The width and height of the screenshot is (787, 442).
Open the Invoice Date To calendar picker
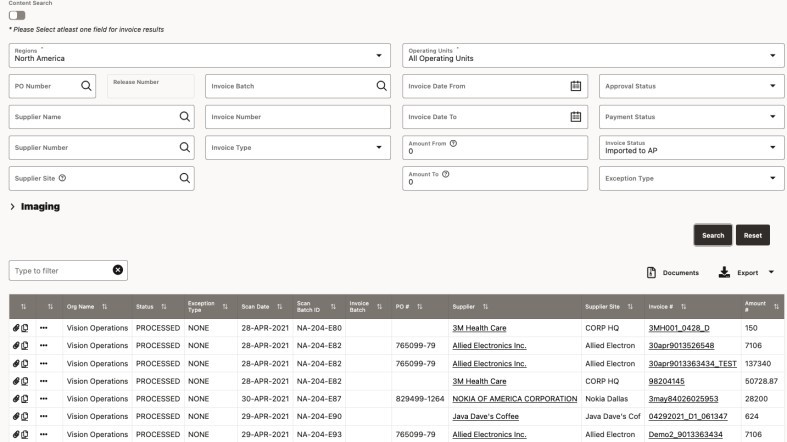[x=575, y=117]
